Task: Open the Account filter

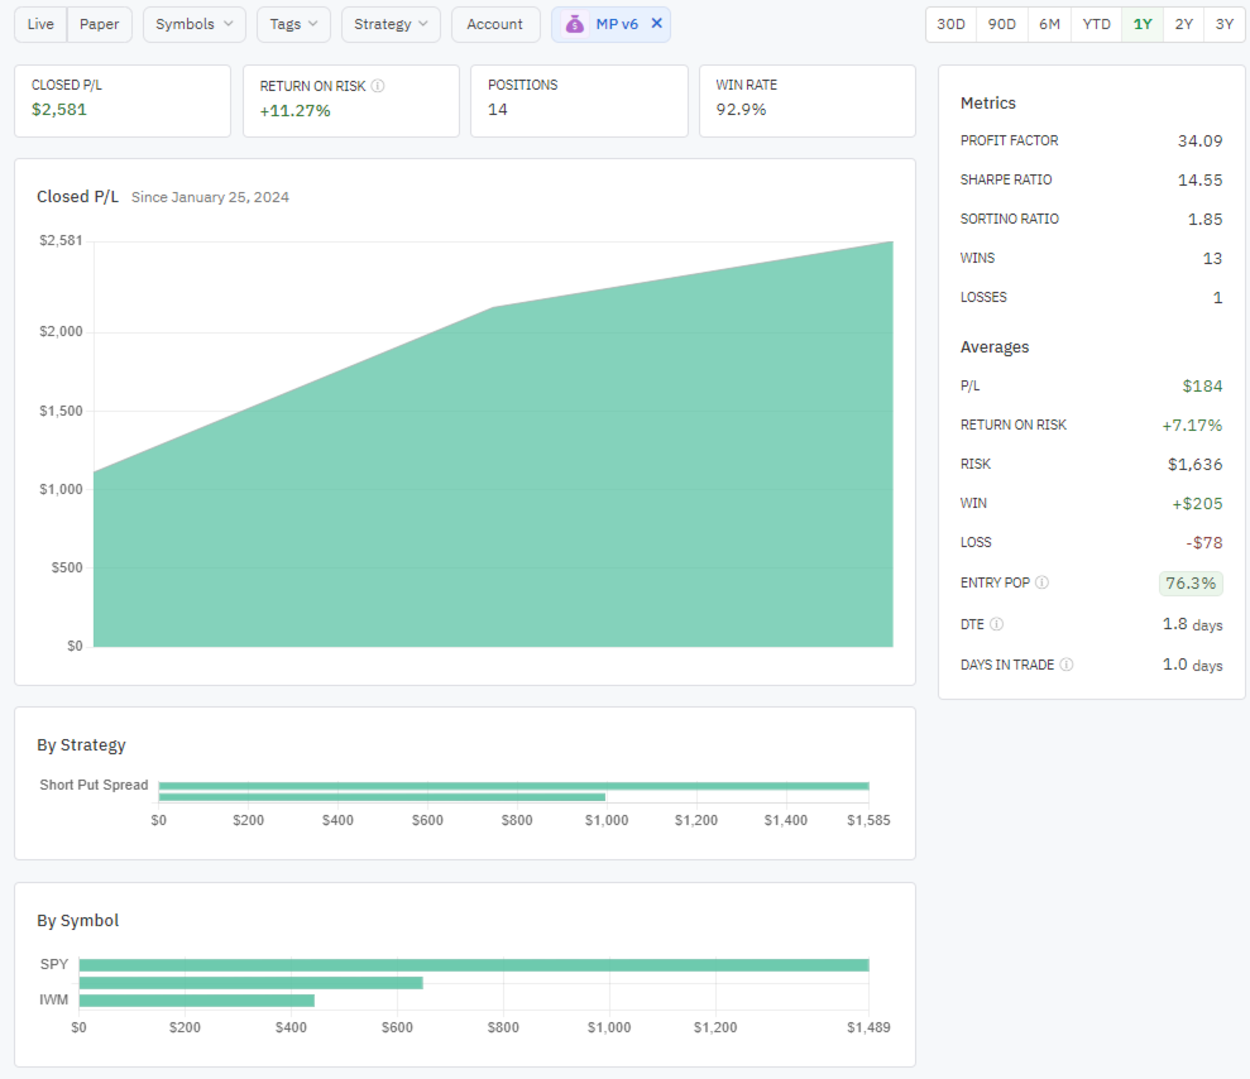Action: [495, 24]
